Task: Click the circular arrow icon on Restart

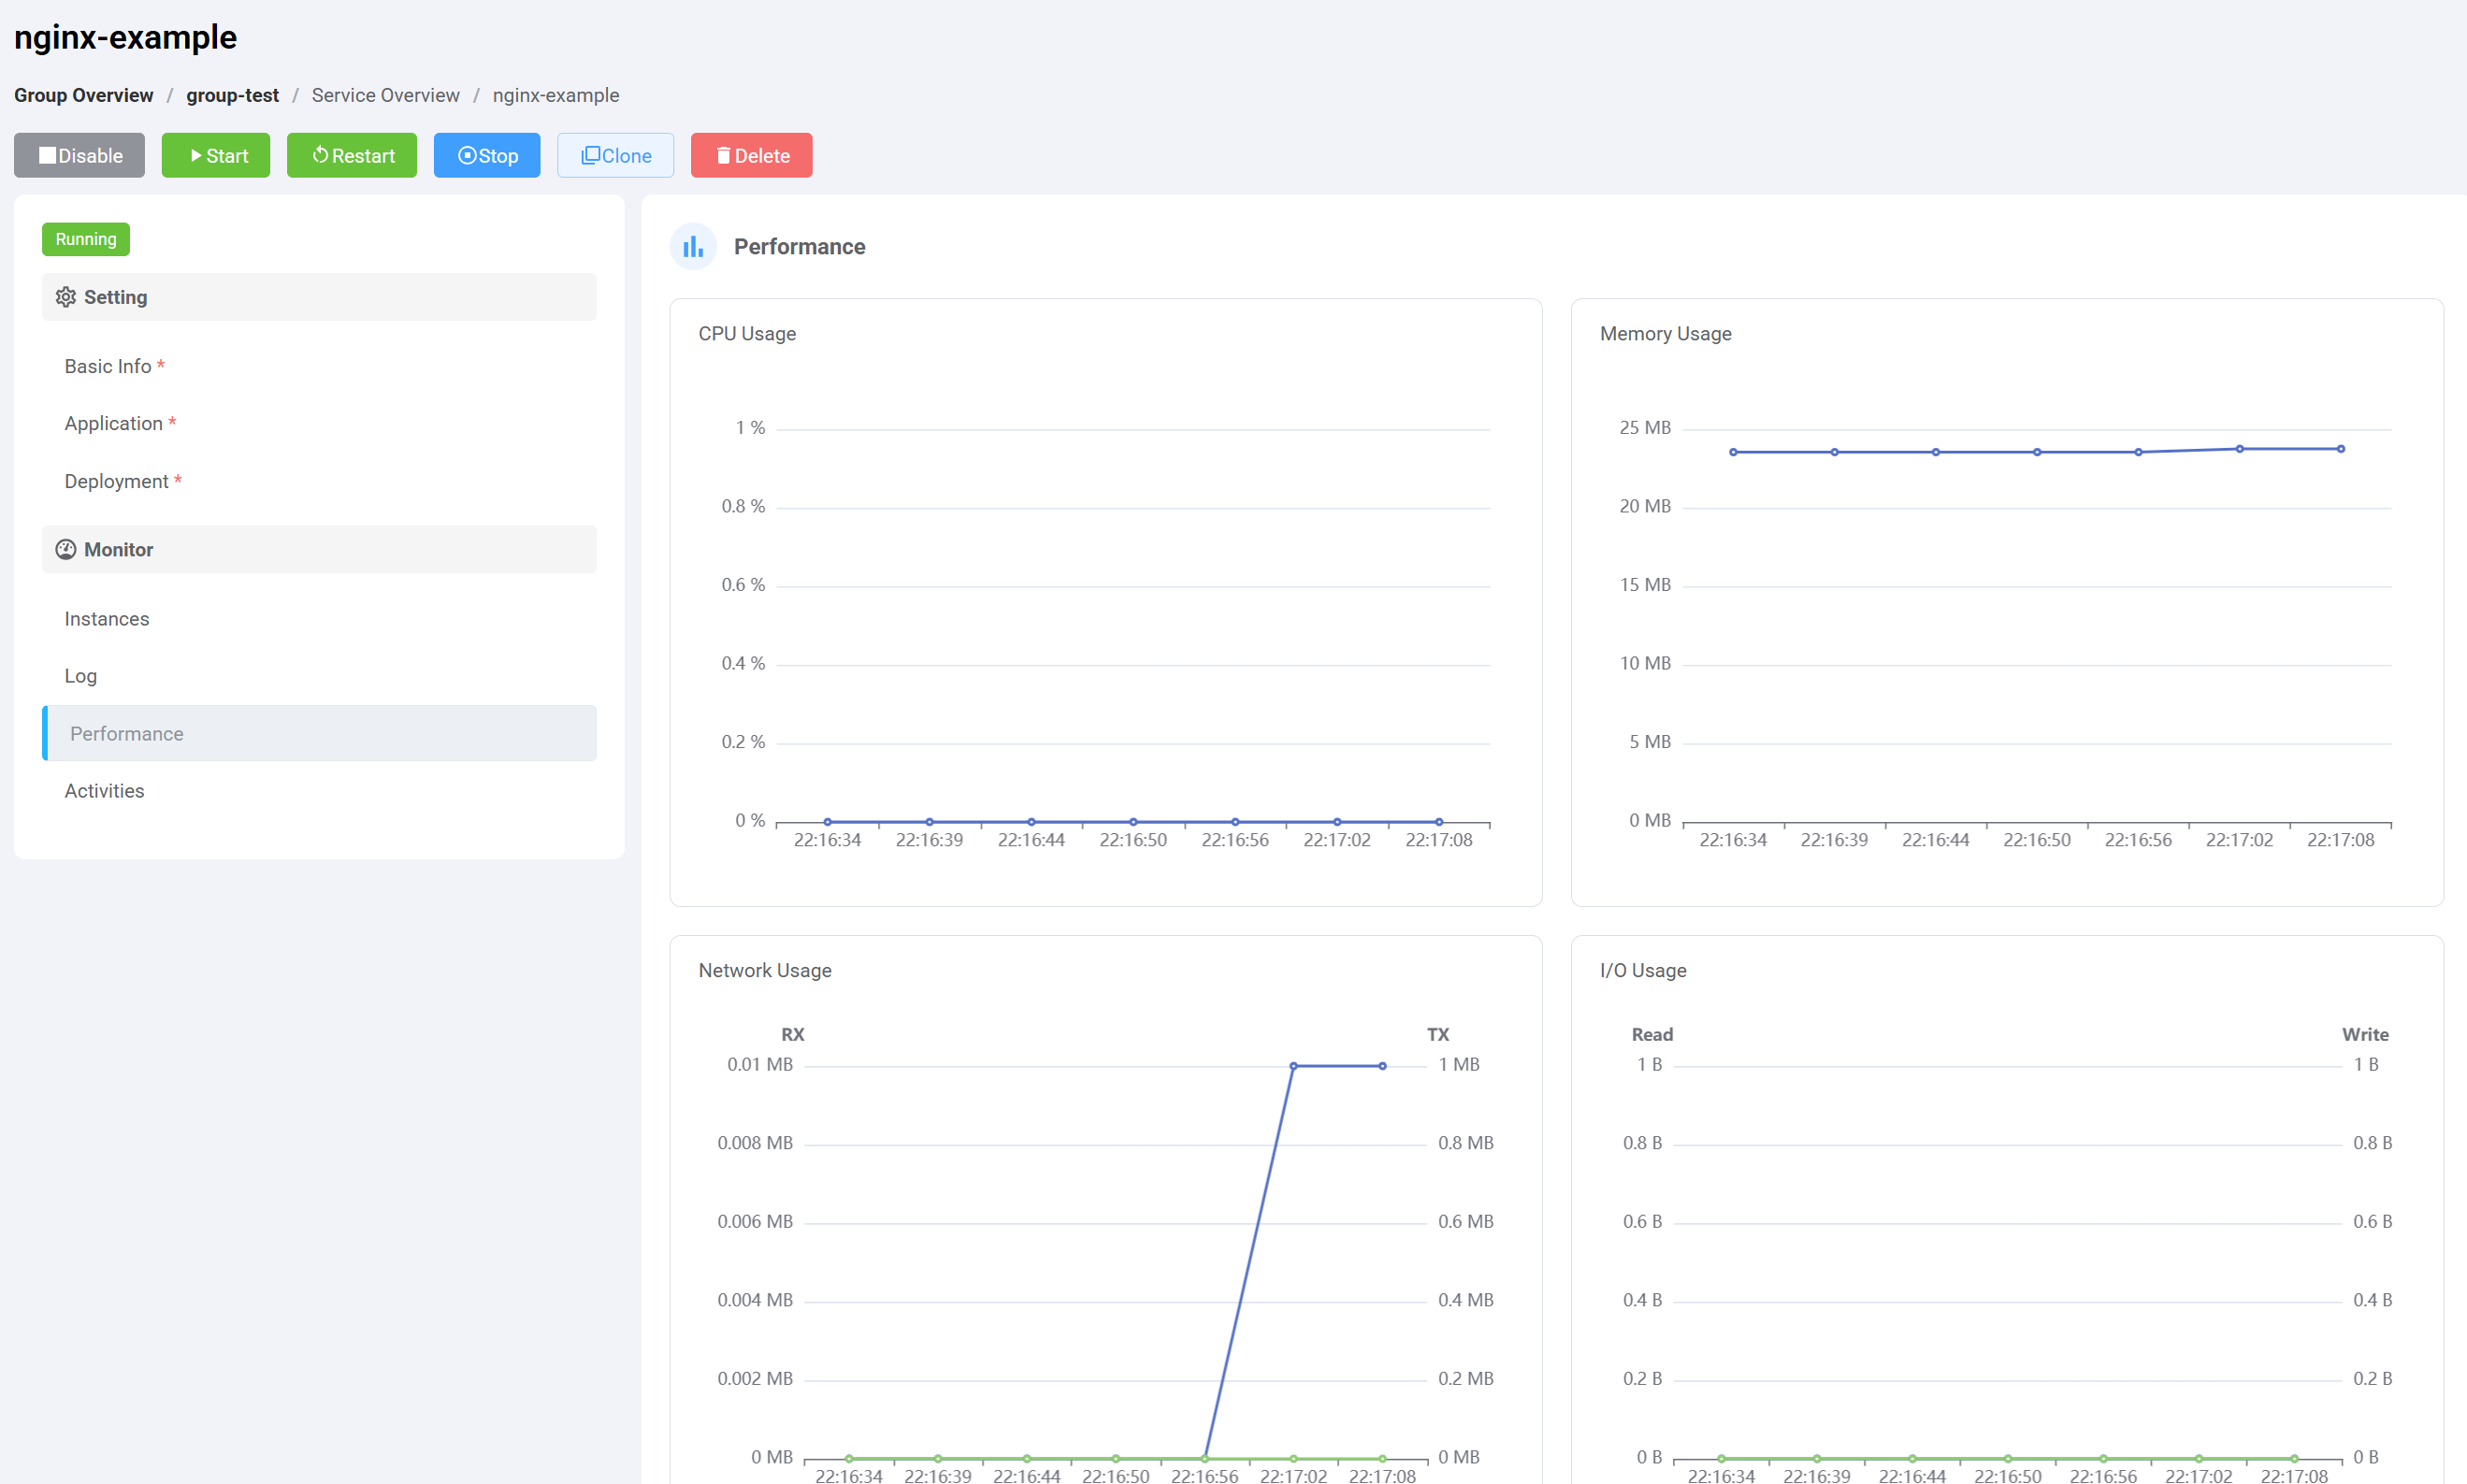Action: tap(320, 155)
